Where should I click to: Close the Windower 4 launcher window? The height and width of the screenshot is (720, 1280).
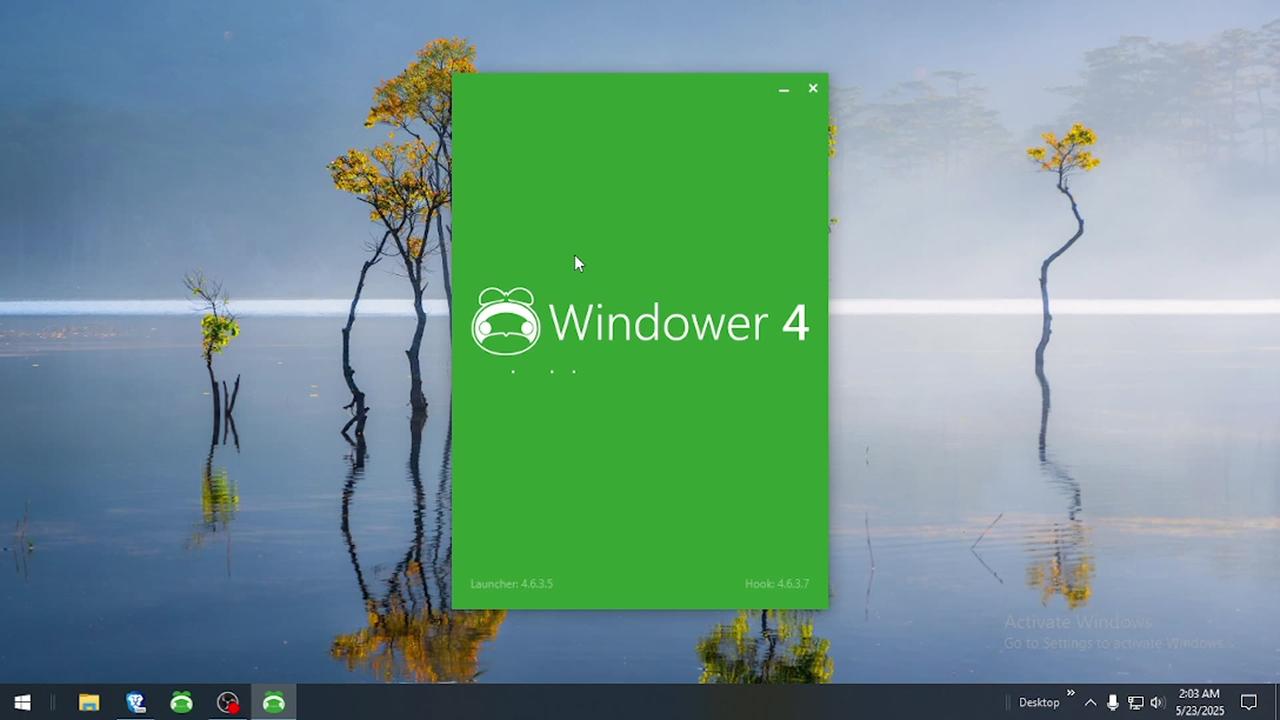(x=813, y=88)
